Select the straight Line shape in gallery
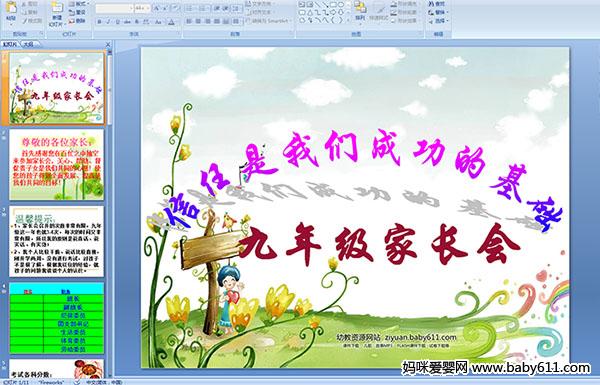600x385 pixels. click(318, 4)
